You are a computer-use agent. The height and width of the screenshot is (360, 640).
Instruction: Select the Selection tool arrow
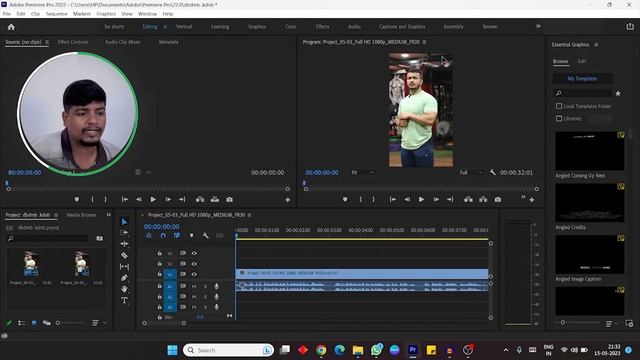point(124,222)
